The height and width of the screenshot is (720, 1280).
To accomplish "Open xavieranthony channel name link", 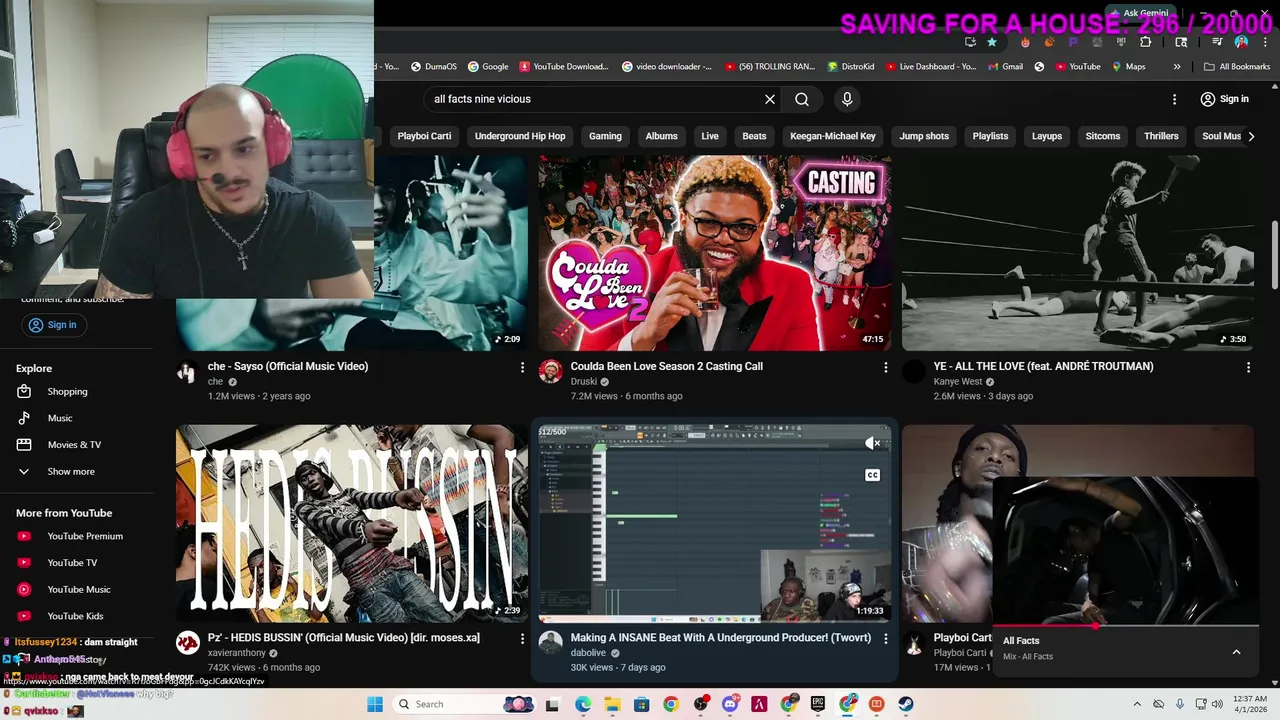I will 237,653.
